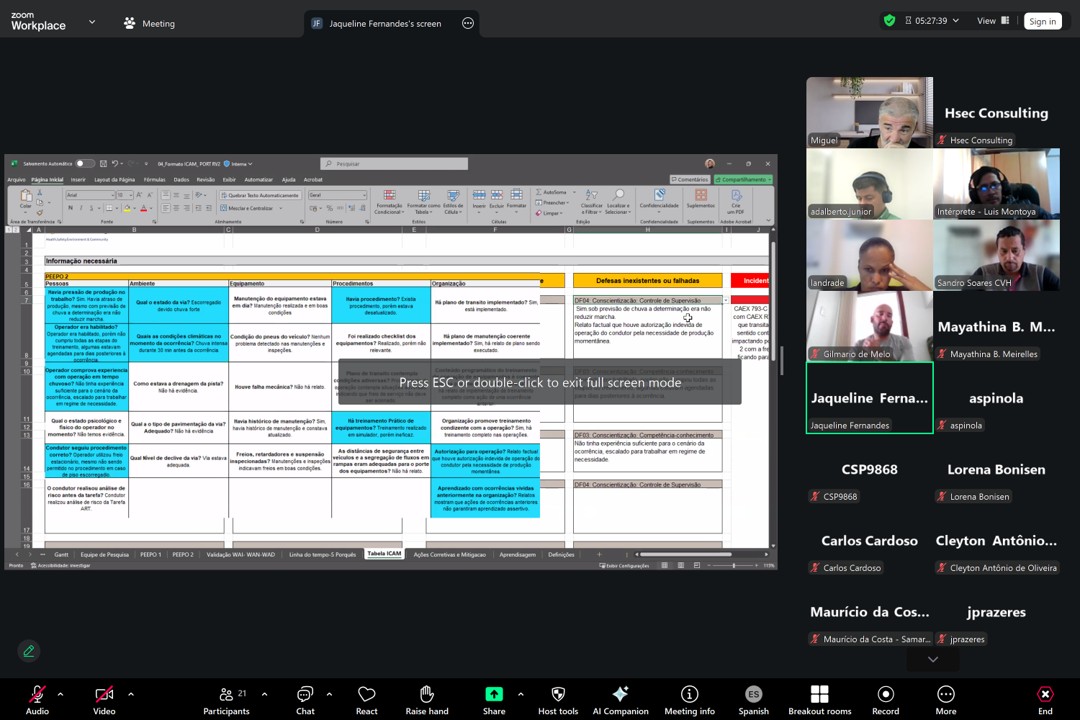Start recording with the Record icon

(x=885, y=695)
